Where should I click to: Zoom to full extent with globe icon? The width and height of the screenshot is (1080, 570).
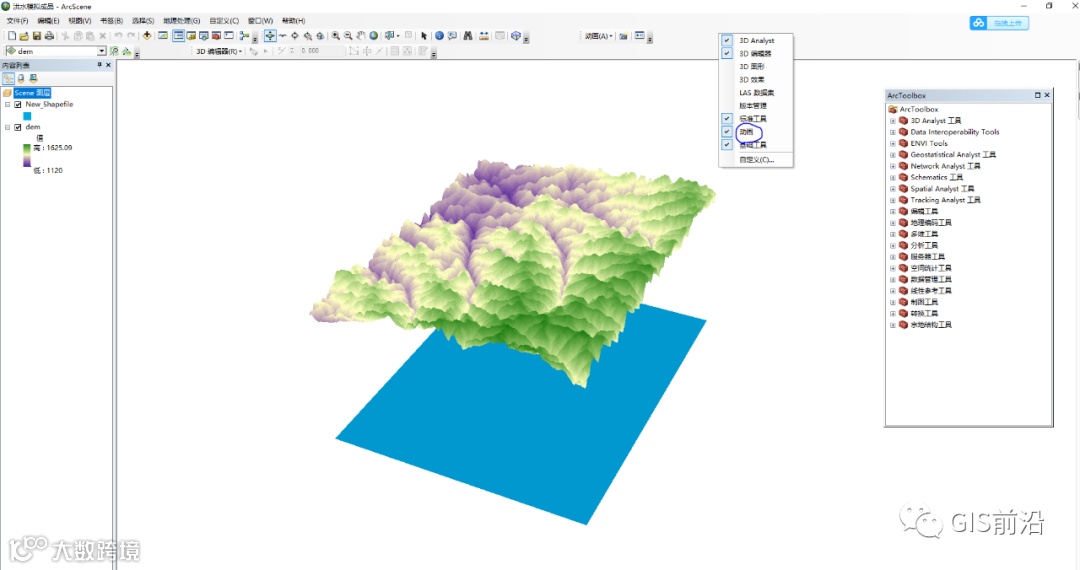(x=373, y=36)
